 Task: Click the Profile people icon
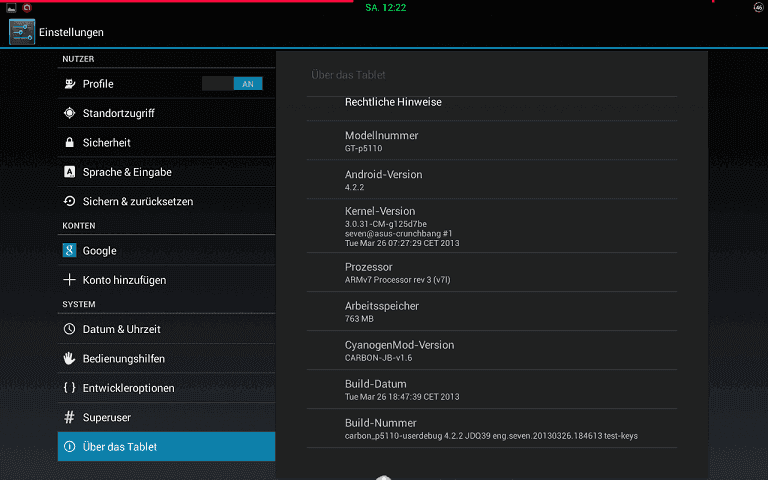click(x=70, y=84)
